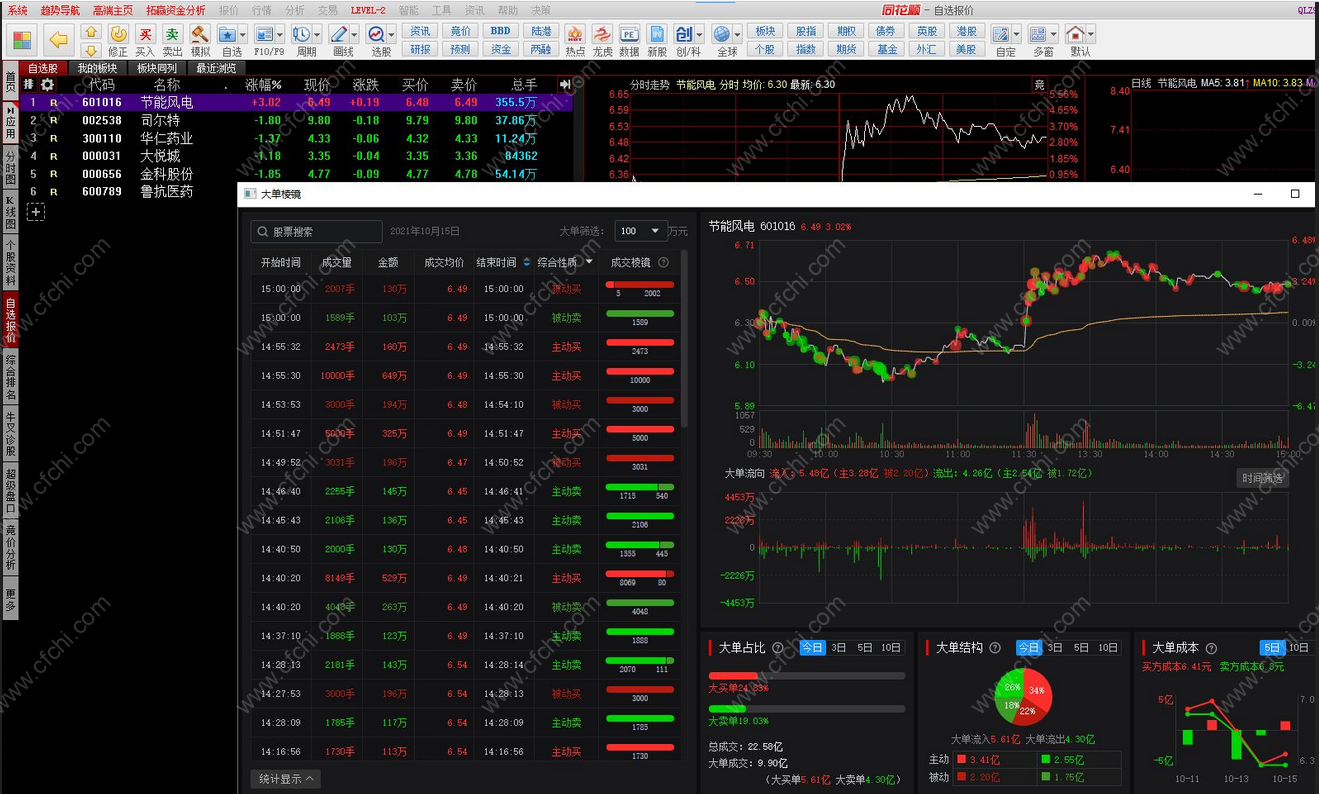1319x794 pixels.
Task: Open the 拓赢资金分析 menu
Action: pos(176,10)
